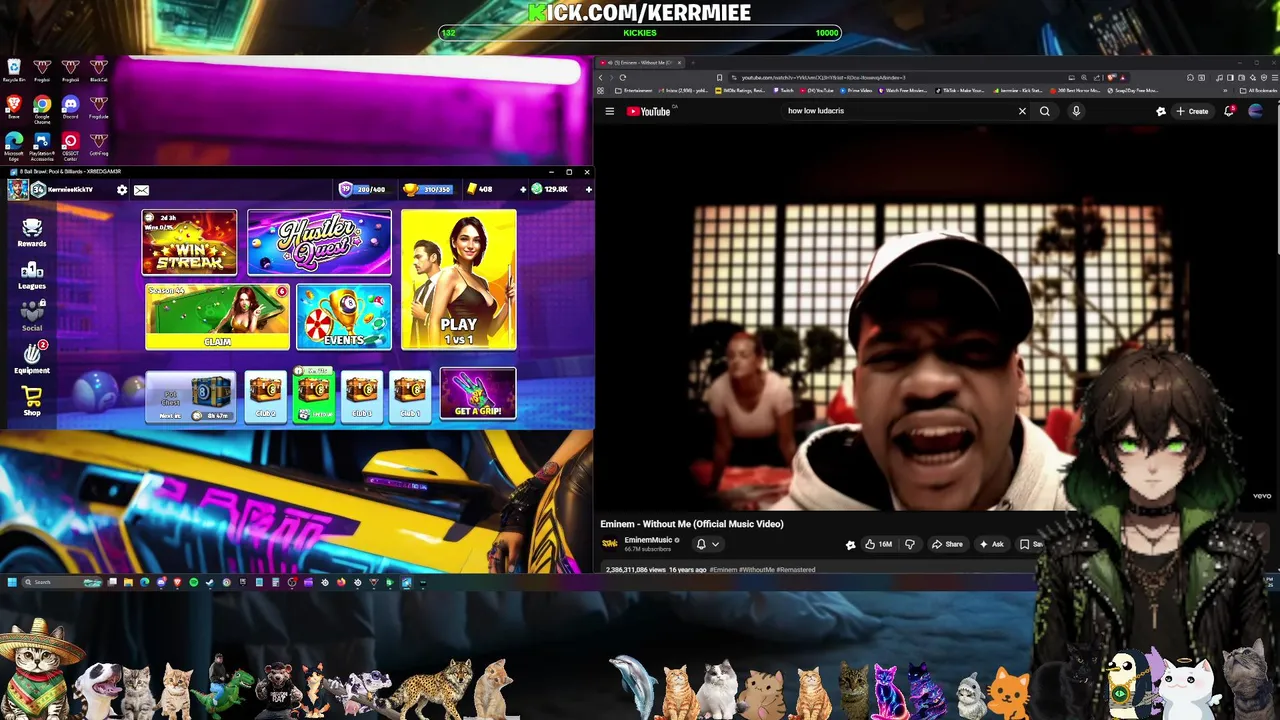Open the Hustler Quest banner
Image resolution: width=1280 pixels, height=720 pixels.
tap(319, 242)
